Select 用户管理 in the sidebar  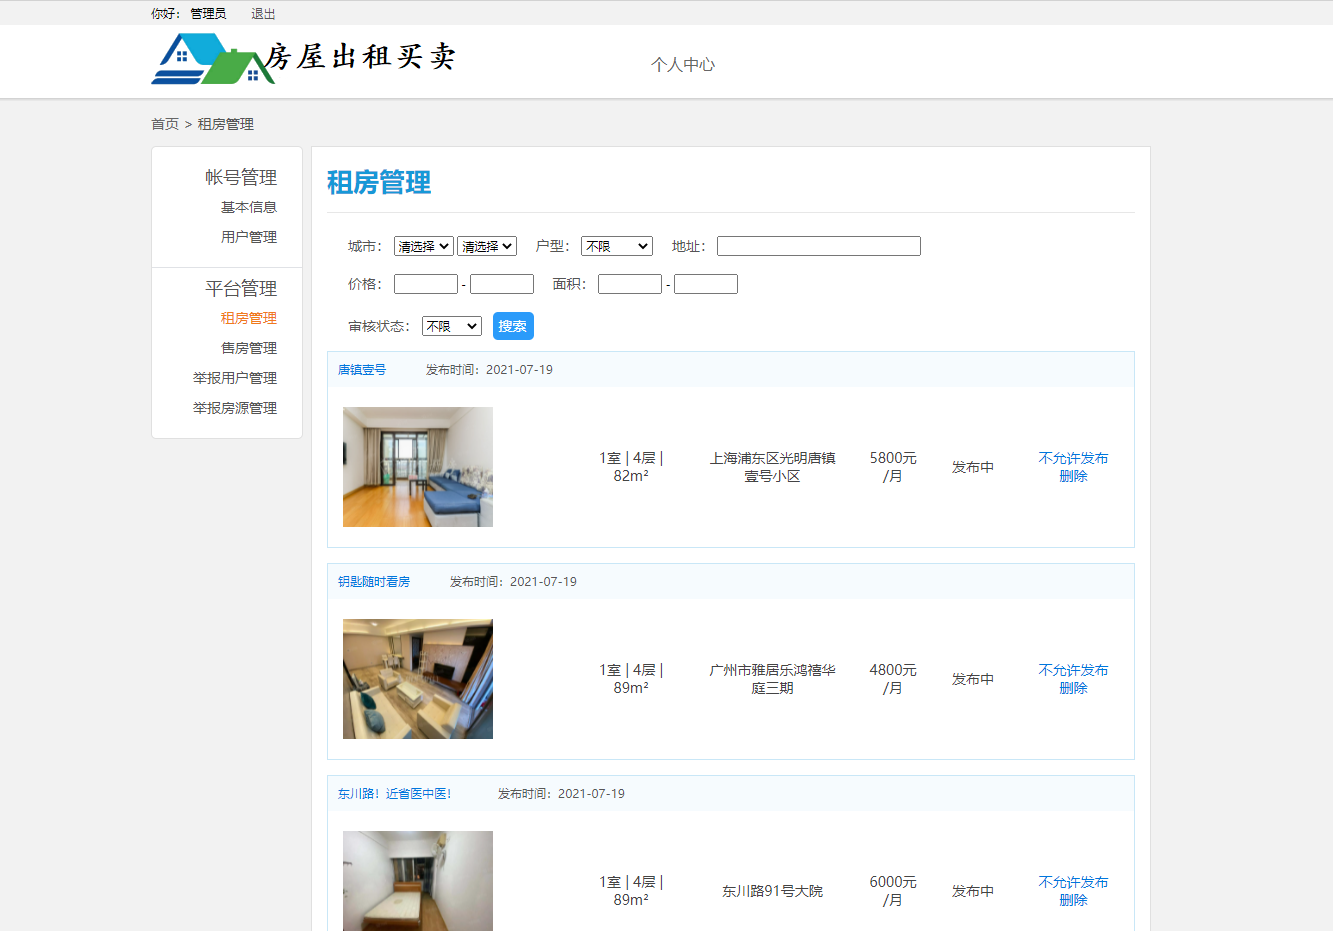click(248, 236)
